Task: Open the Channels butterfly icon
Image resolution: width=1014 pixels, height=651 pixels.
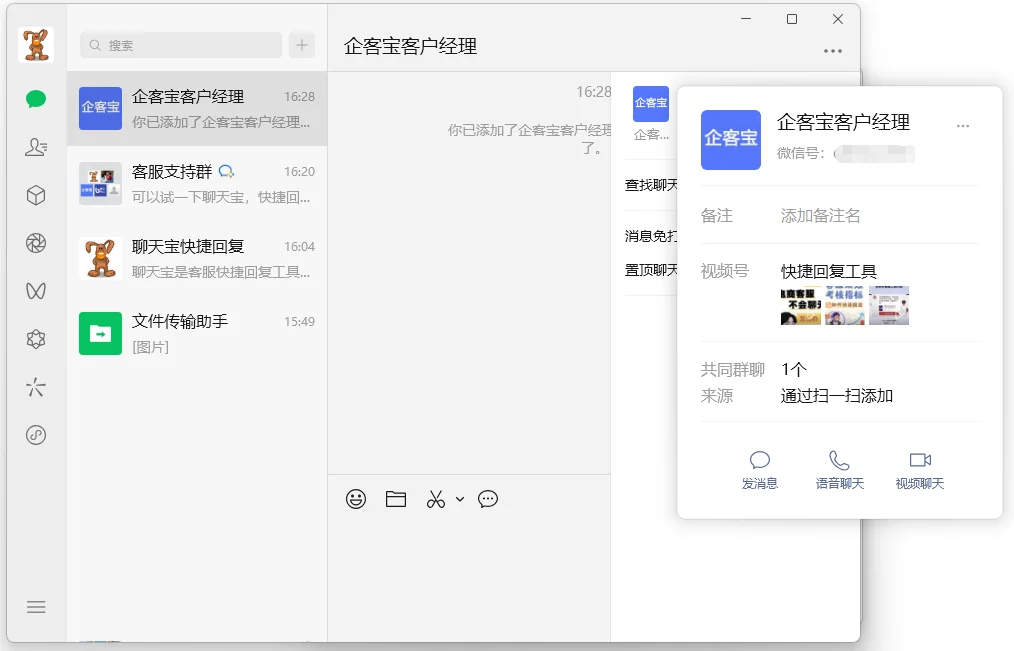Action: [x=36, y=291]
